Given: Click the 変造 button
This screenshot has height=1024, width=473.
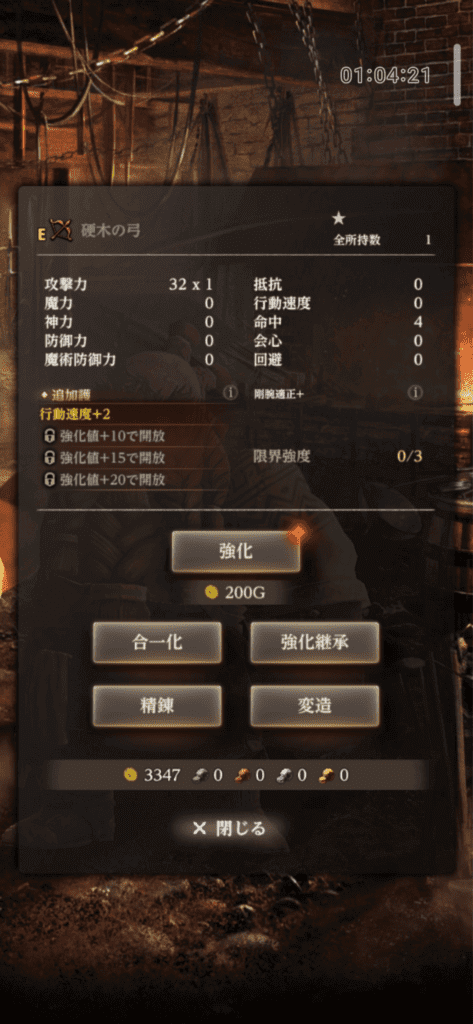Looking at the screenshot, I should [315, 706].
